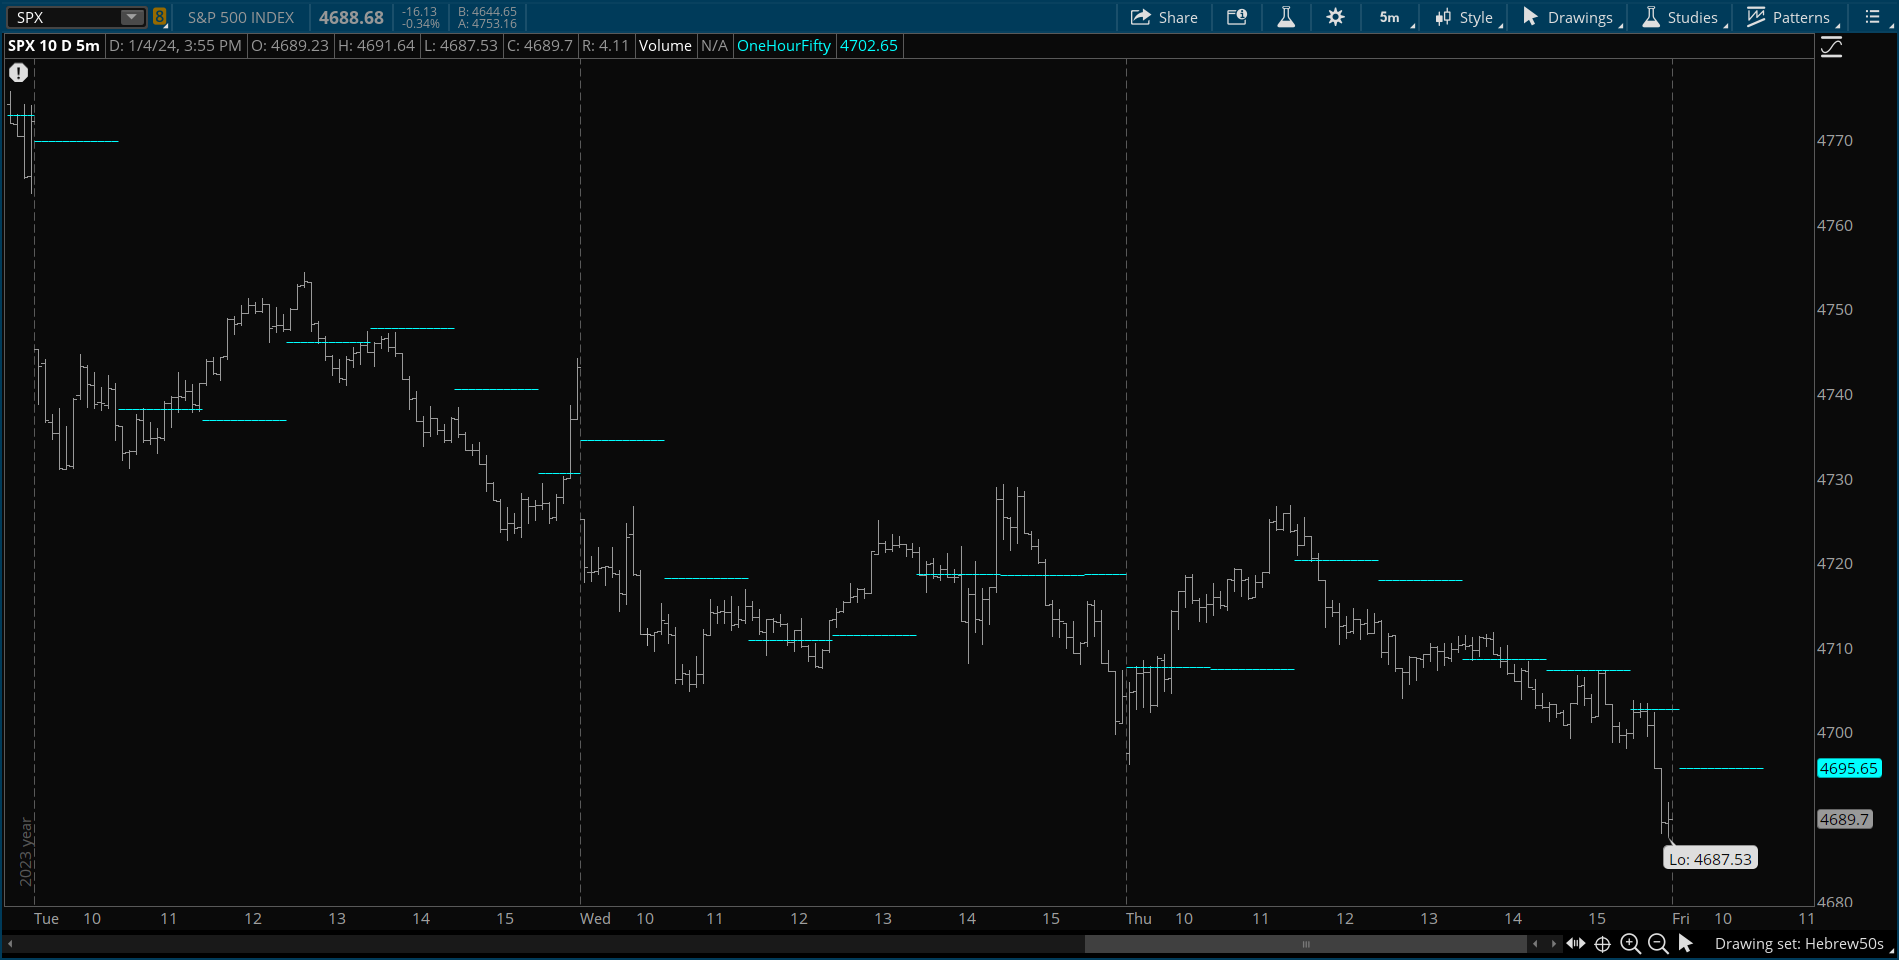Screen dimensions: 1899x960
Task: Click the zoom in magnifier
Action: coord(1630,943)
